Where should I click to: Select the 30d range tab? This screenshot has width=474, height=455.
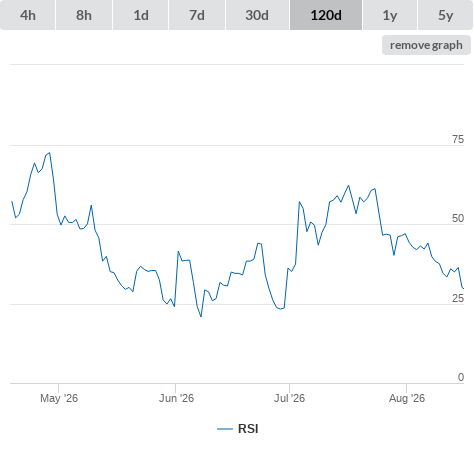point(257,15)
